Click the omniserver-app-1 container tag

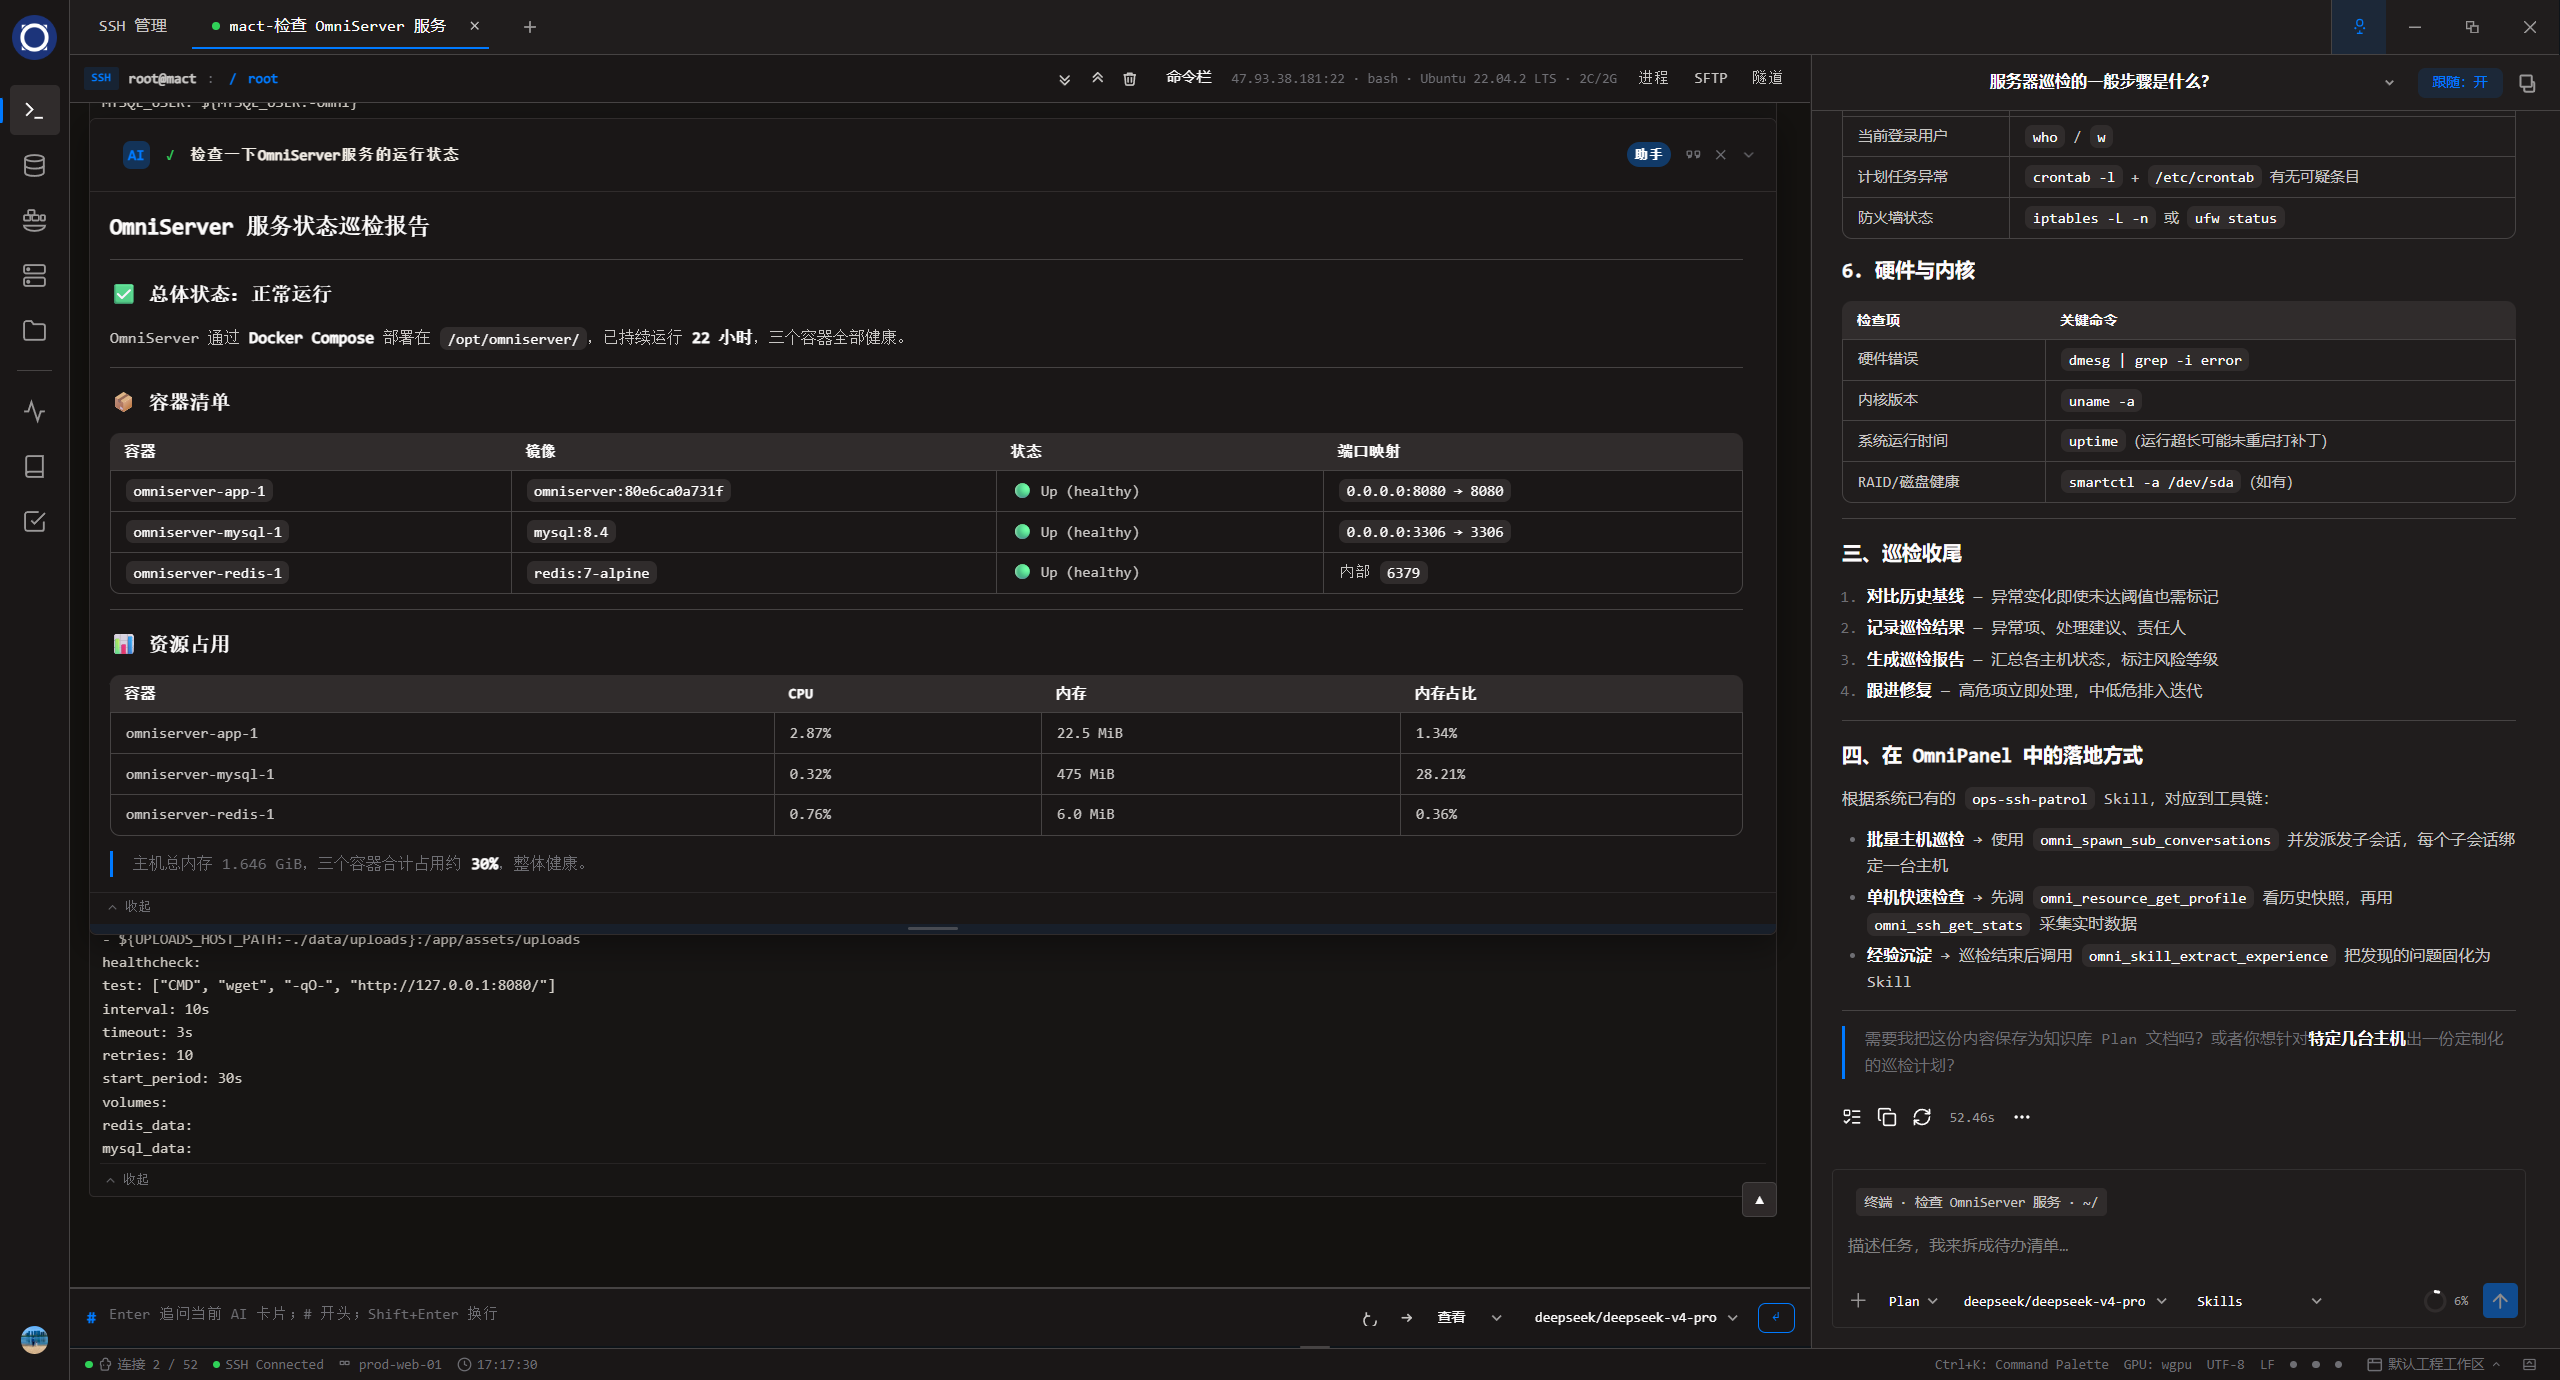pyautogui.click(x=199, y=491)
